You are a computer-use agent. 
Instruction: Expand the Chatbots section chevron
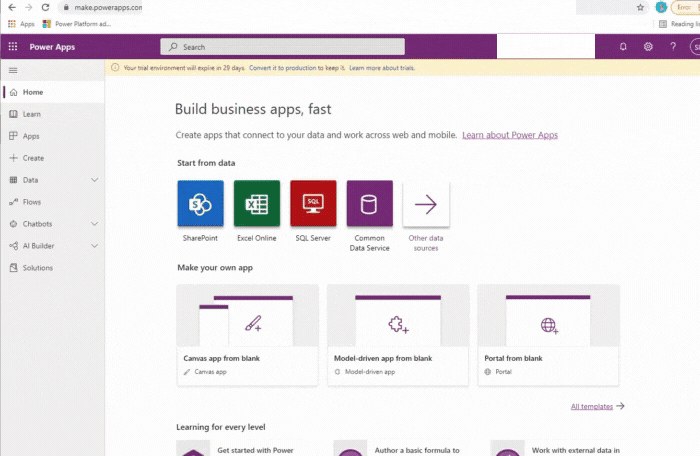[95, 224]
